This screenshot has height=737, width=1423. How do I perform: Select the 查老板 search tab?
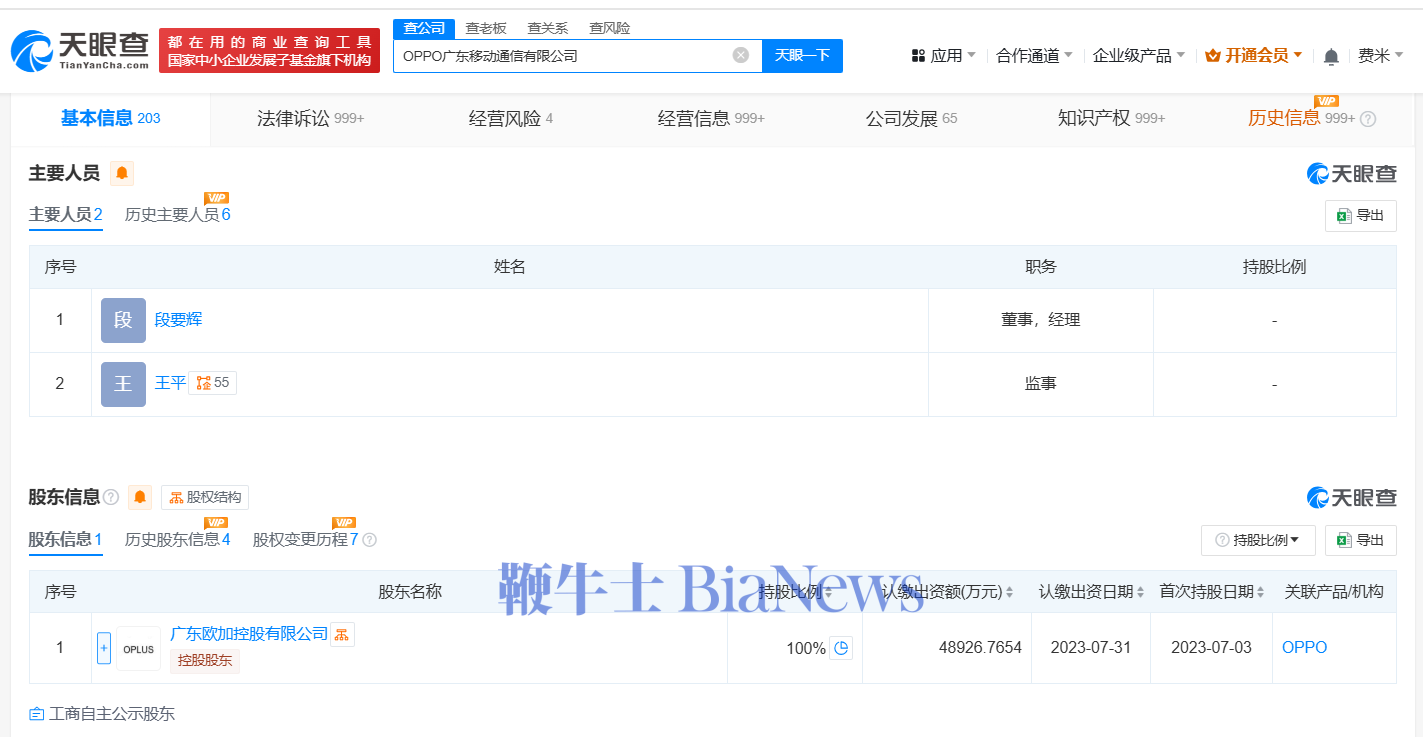click(x=486, y=28)
